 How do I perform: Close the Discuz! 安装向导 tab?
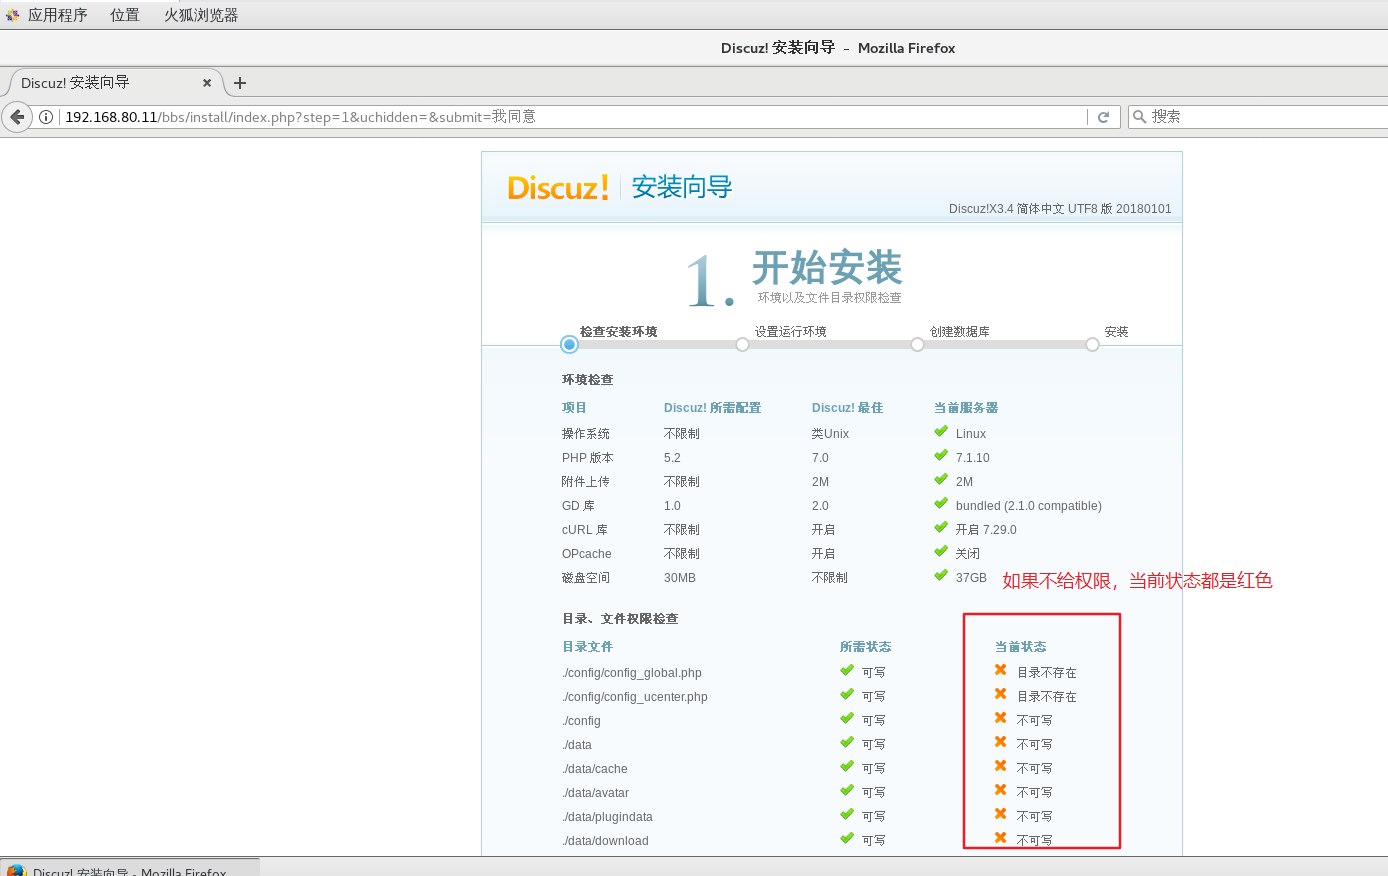click(x=207, y=83)
